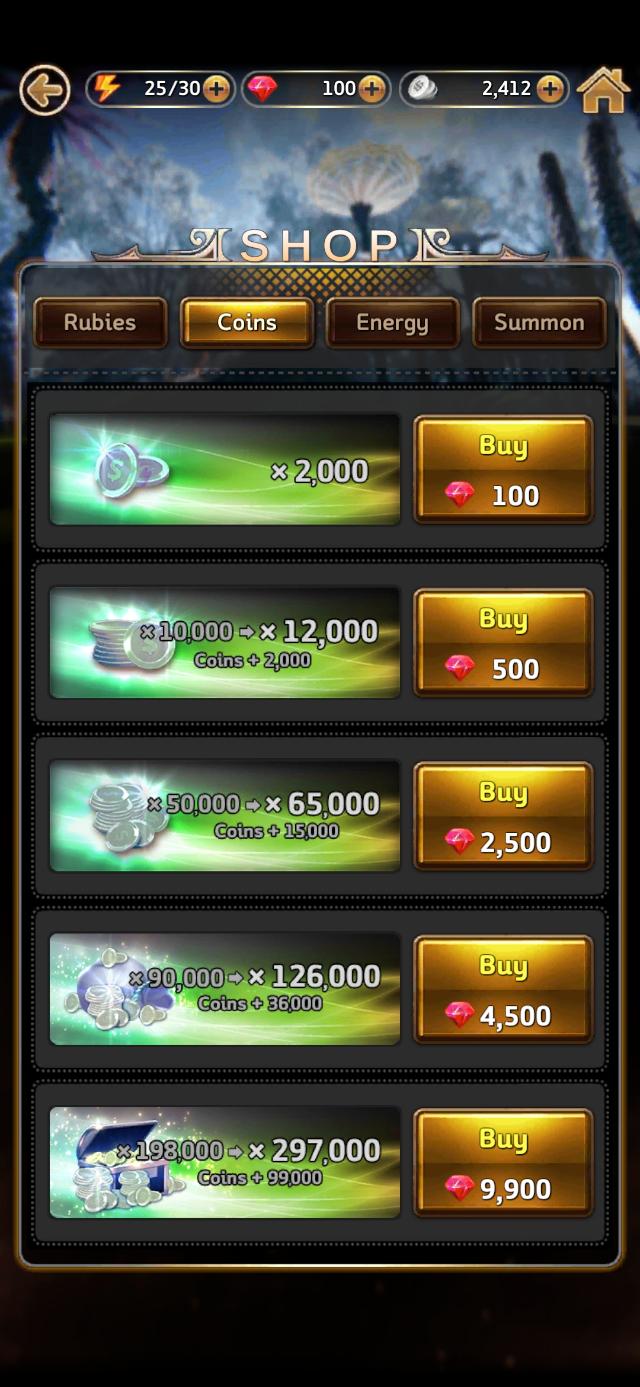Tap the silver coin icon in top bar
The width and height of the screenshot is (640, 1387).
[421, 89]
